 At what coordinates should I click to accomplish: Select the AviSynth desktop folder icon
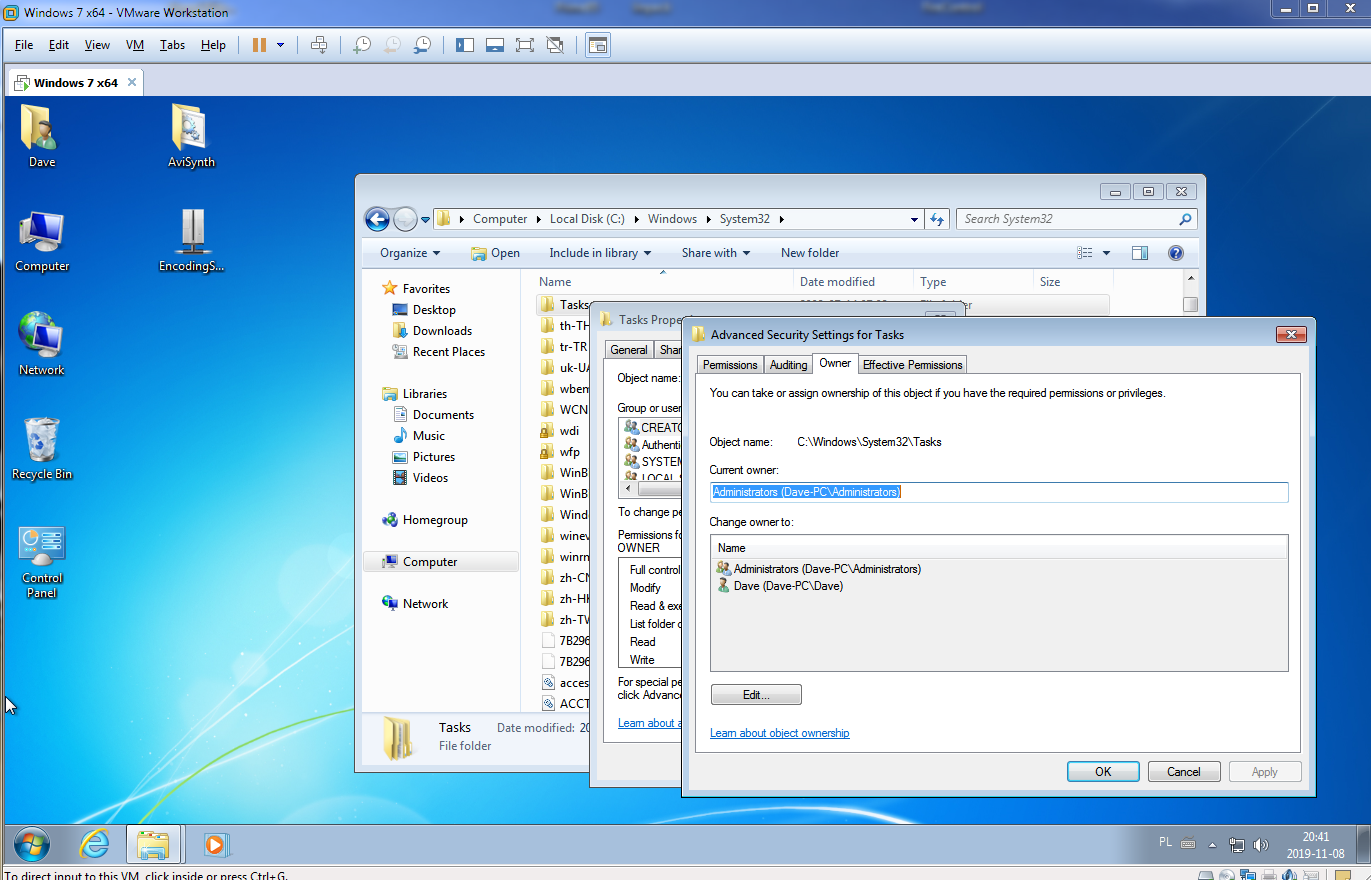coord(191,137)
